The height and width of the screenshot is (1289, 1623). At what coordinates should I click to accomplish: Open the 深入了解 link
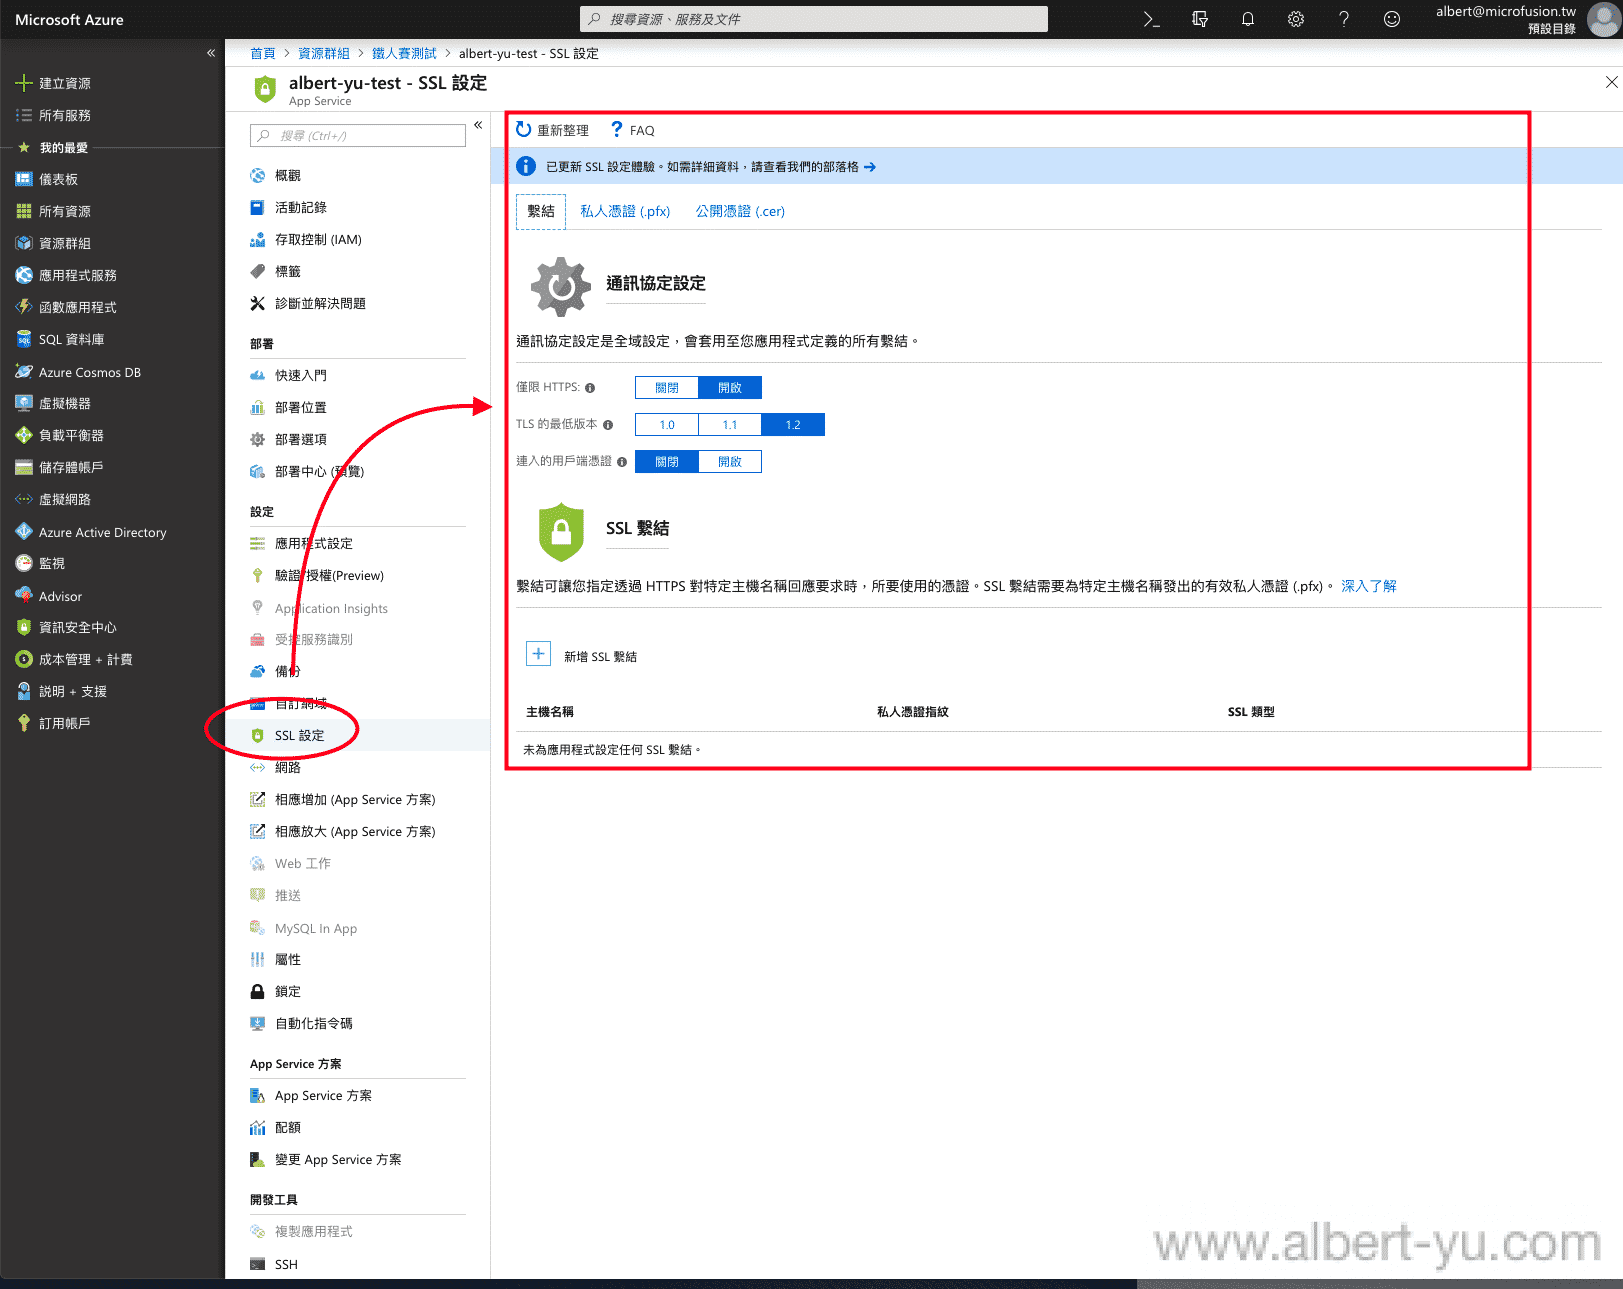click(1369, 586)
